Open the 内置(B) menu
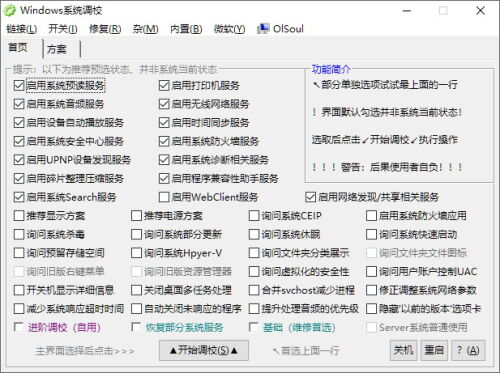This screenshot has height=373, width=500. pos(186,29)
